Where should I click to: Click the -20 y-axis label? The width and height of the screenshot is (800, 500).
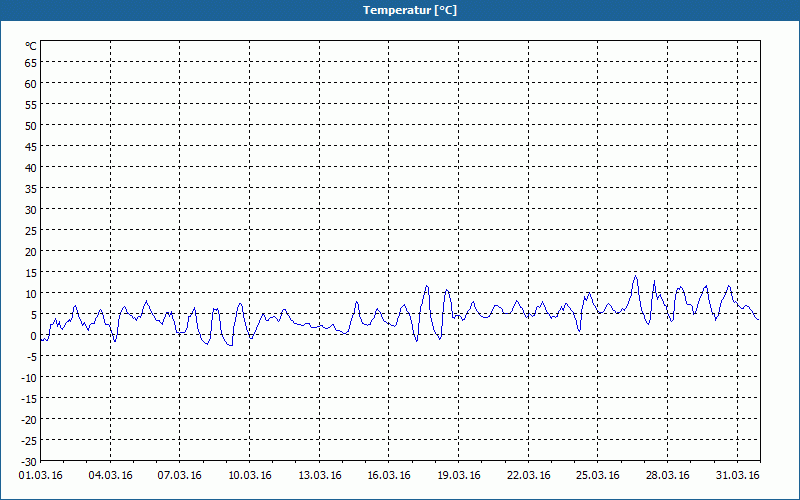point(29,420)
